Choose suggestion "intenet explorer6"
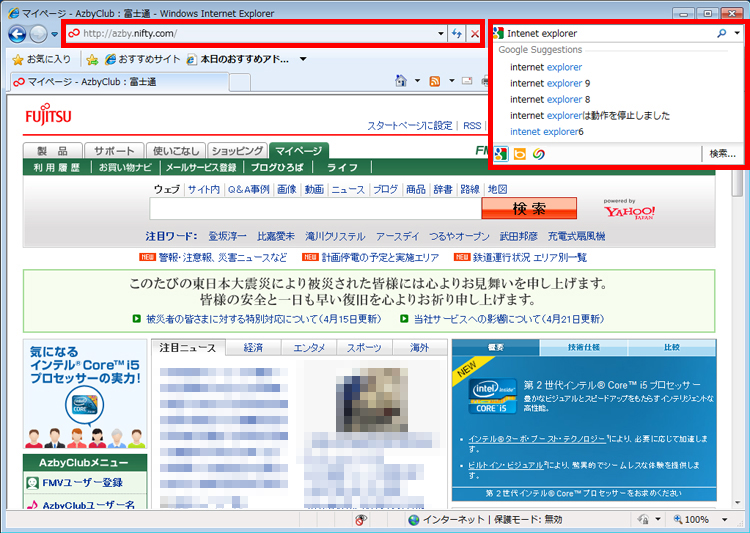The image size is (750, 533). click(x=547, y=132)
